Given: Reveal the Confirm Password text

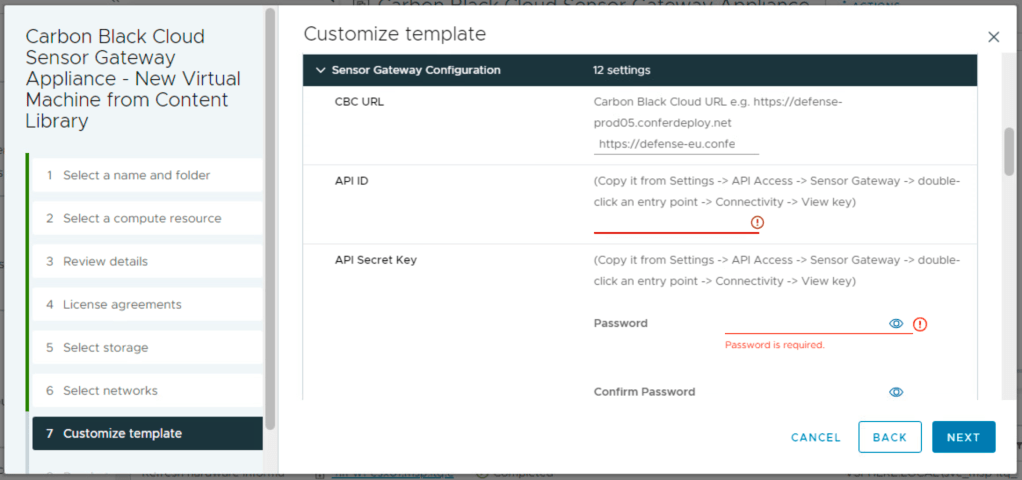Looking at the screenshot, I should click(896, 392).
